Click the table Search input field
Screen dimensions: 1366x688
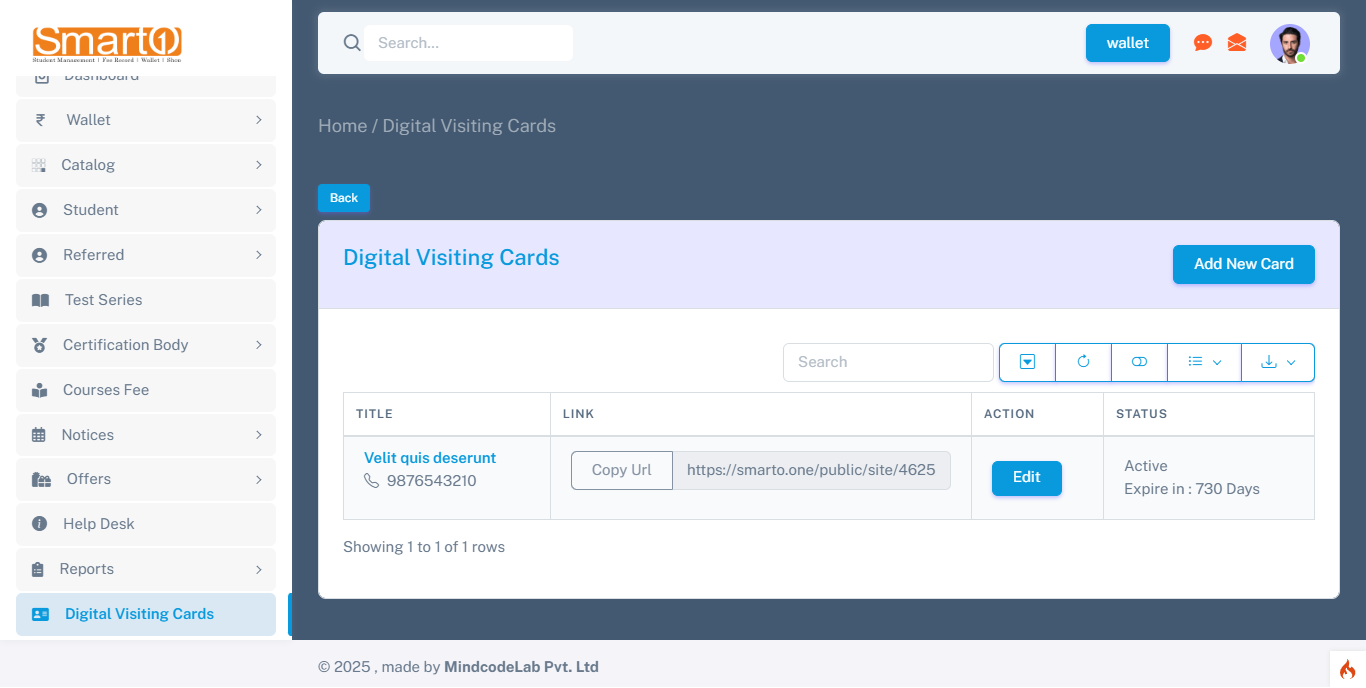point(887,362)
